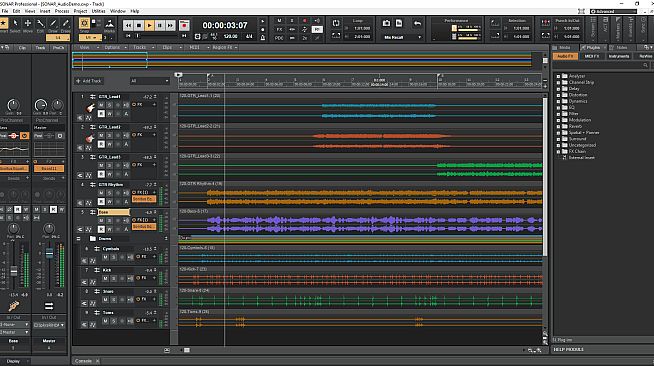Mute the GTR_Lead1 track 1
The image size is (654, 366).
(101, 105)
